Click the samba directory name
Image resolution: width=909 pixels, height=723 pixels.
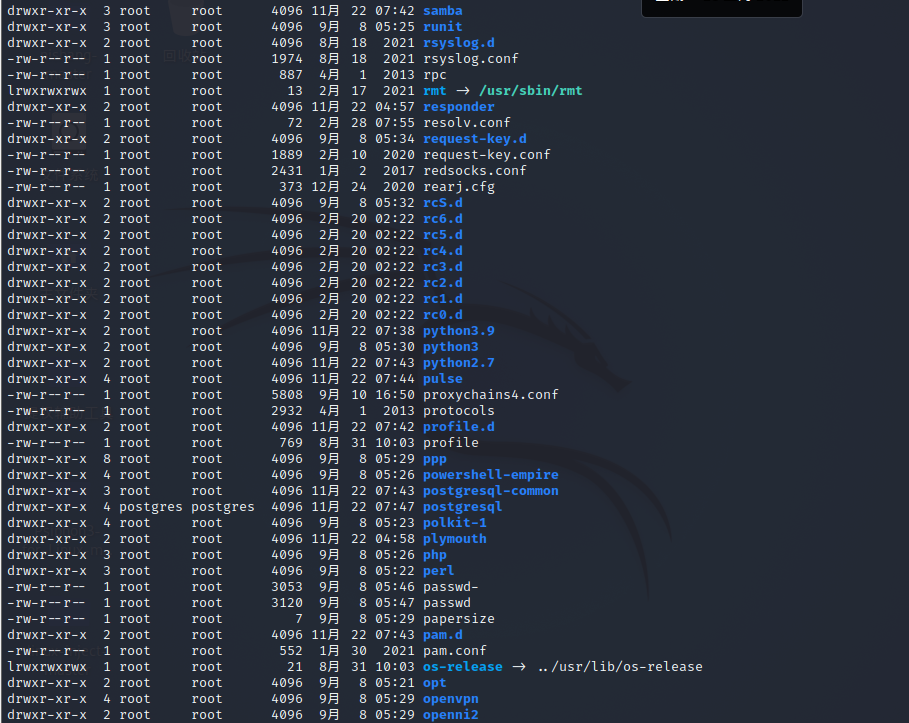[442, 11]
